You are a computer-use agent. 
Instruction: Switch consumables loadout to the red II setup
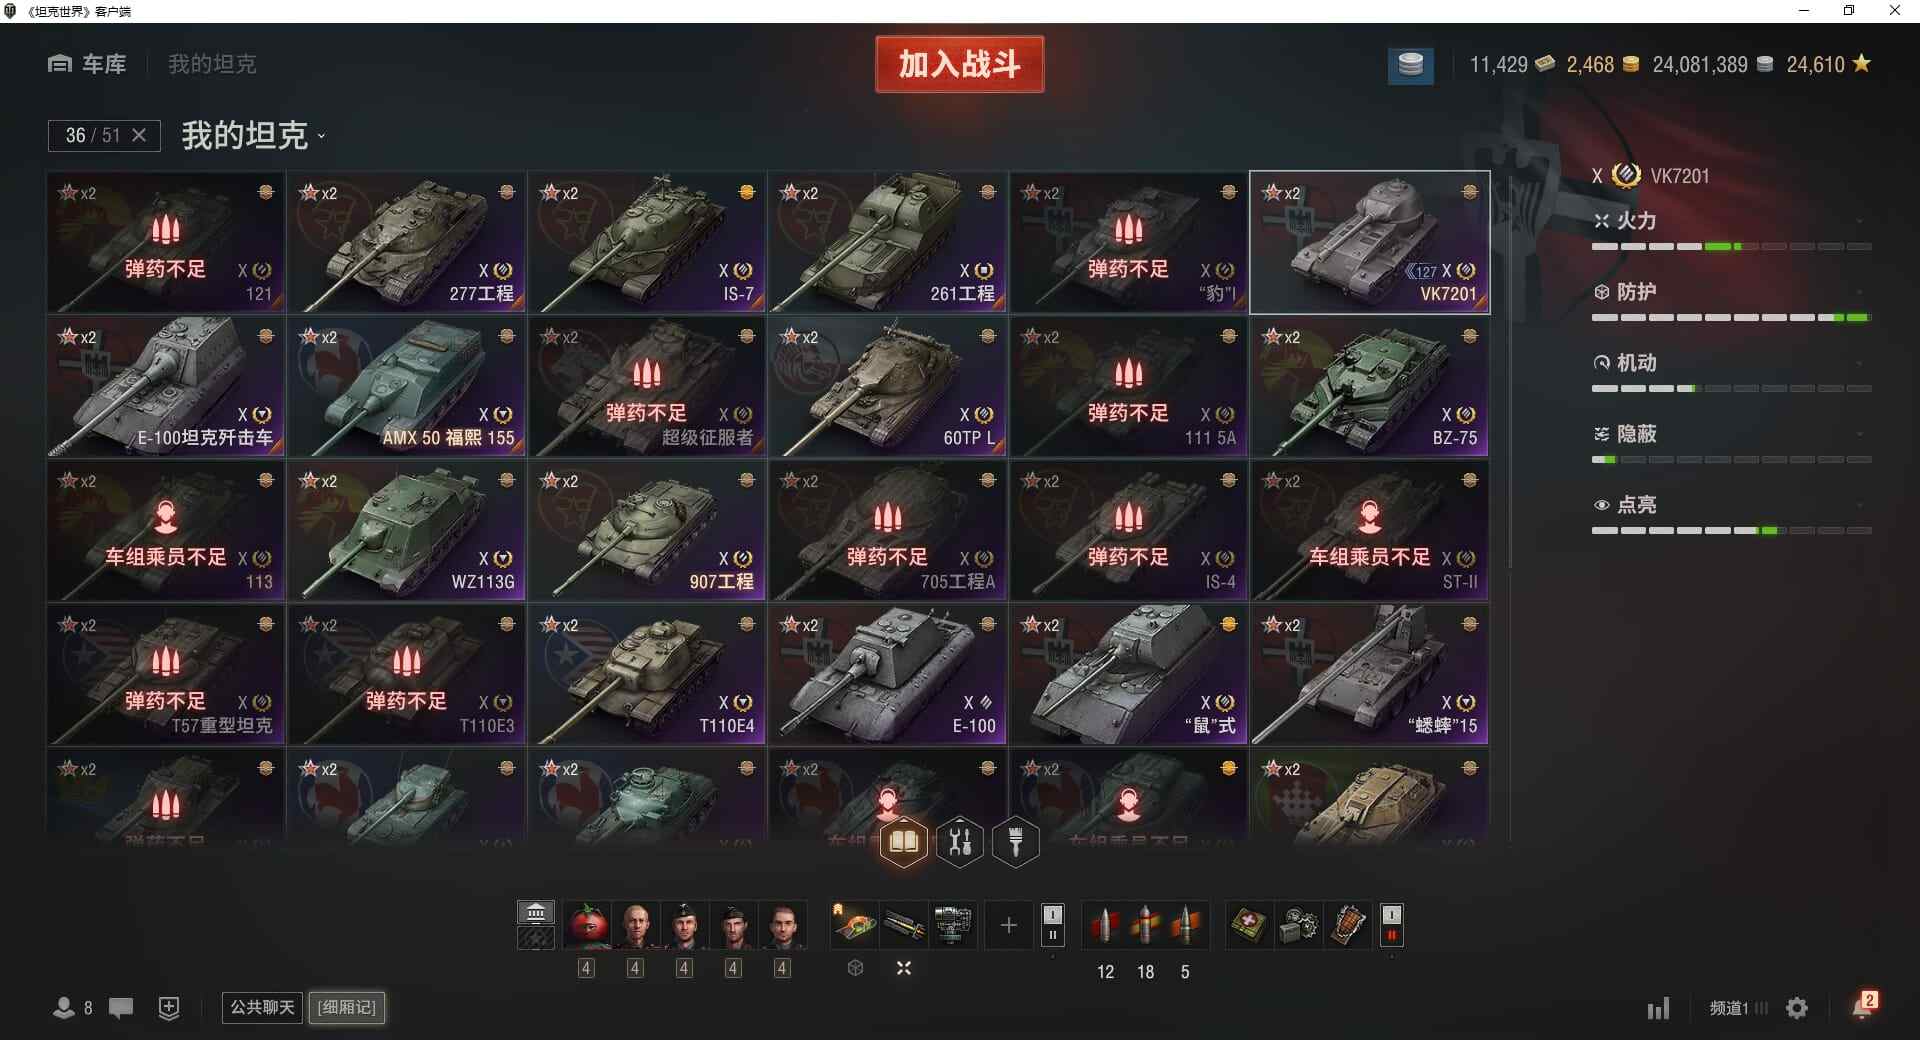point(1391,936)
